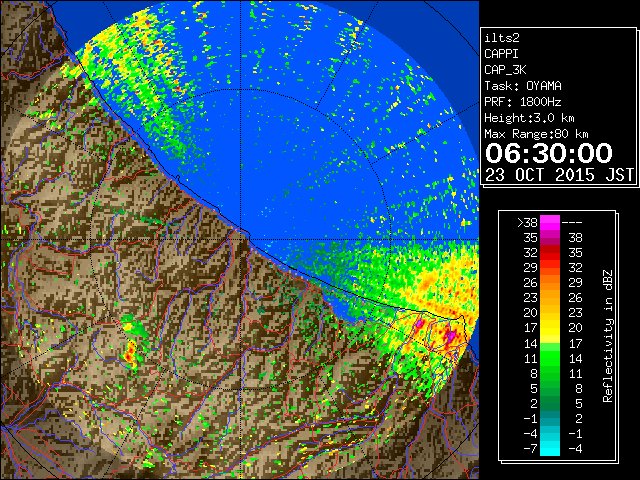Click the '---' label atop legend
The image size is (640, 480).
click(x=572, y=223)
